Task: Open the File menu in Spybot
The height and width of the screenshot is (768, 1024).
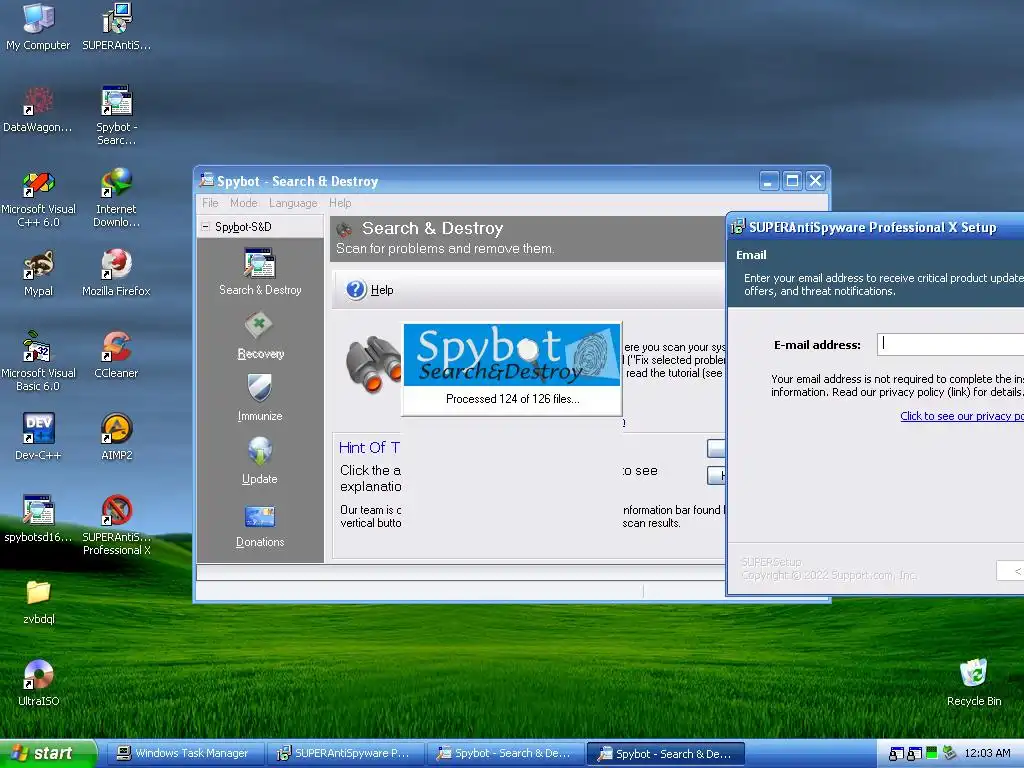Action: click(x=210, y=203)
